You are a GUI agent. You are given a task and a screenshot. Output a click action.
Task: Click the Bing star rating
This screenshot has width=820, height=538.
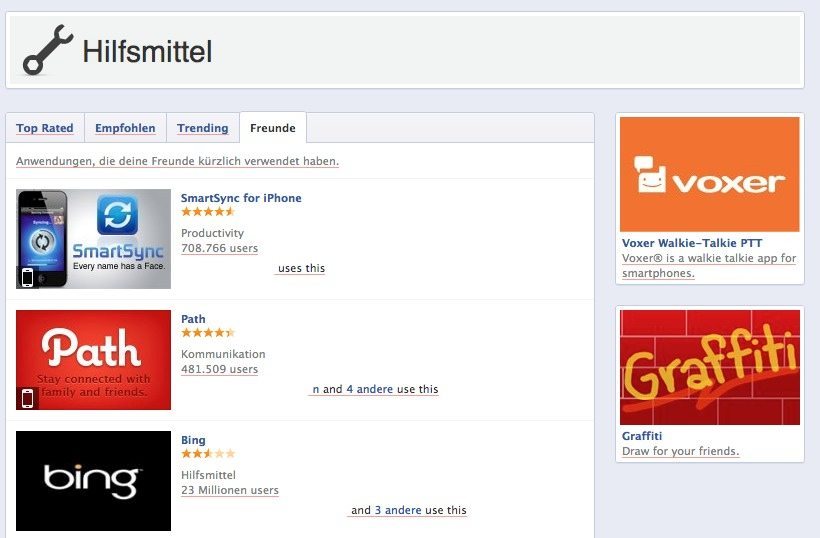(x=208, y=453)
